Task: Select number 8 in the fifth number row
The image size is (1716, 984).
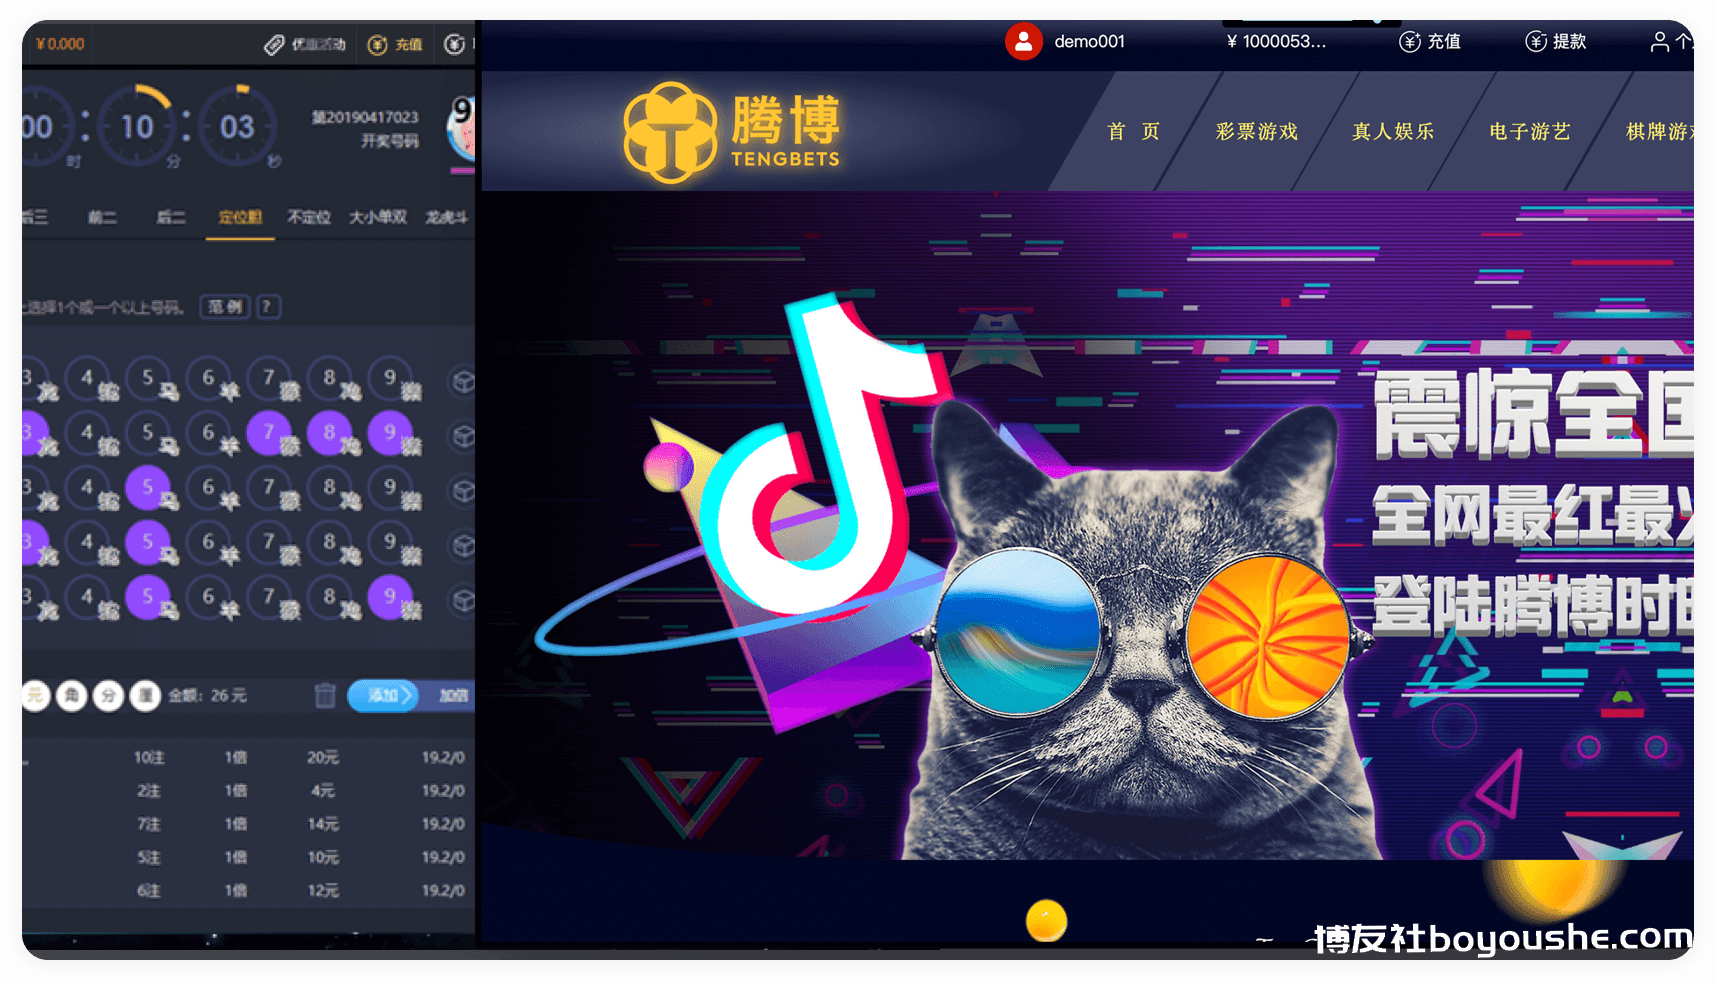Action: pos(329,597)
